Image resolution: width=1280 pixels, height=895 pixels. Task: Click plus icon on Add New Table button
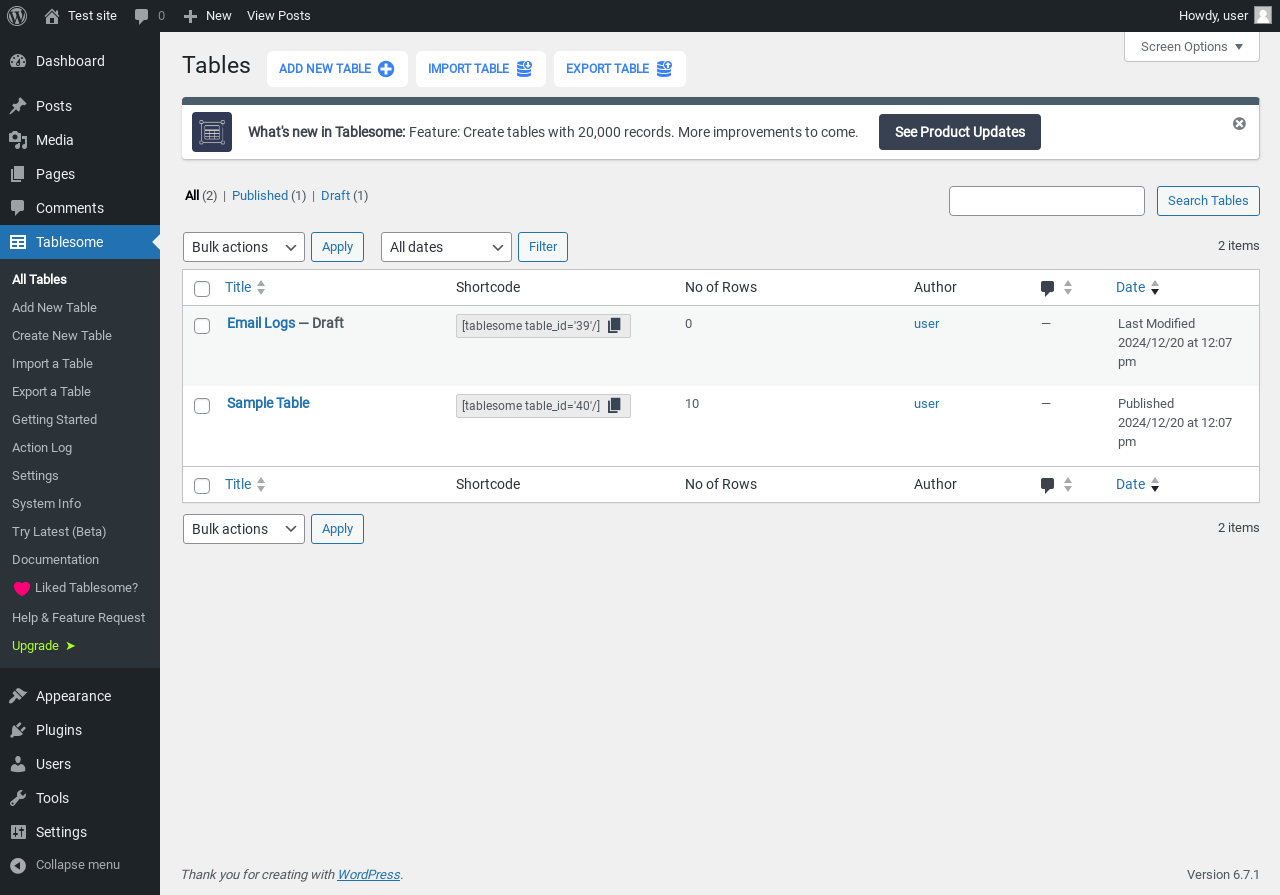click(x=386, y=69)
